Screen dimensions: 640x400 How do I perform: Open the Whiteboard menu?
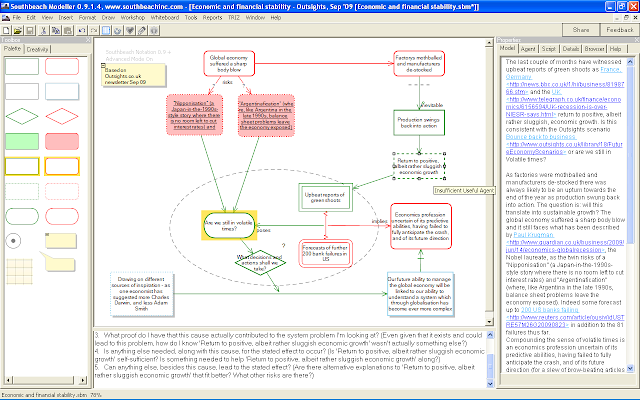click(x=165, y=18)
